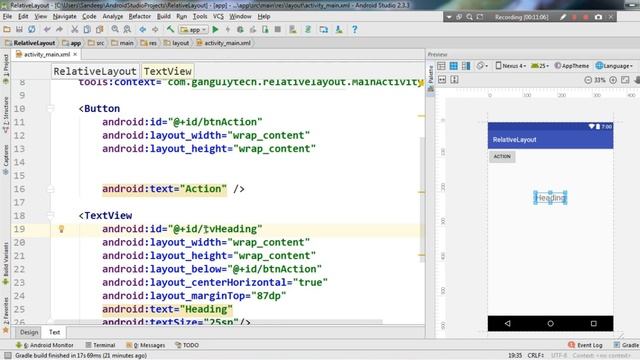Open the orientation dropdown in preview
640x360 pixels.
point(482,66)
